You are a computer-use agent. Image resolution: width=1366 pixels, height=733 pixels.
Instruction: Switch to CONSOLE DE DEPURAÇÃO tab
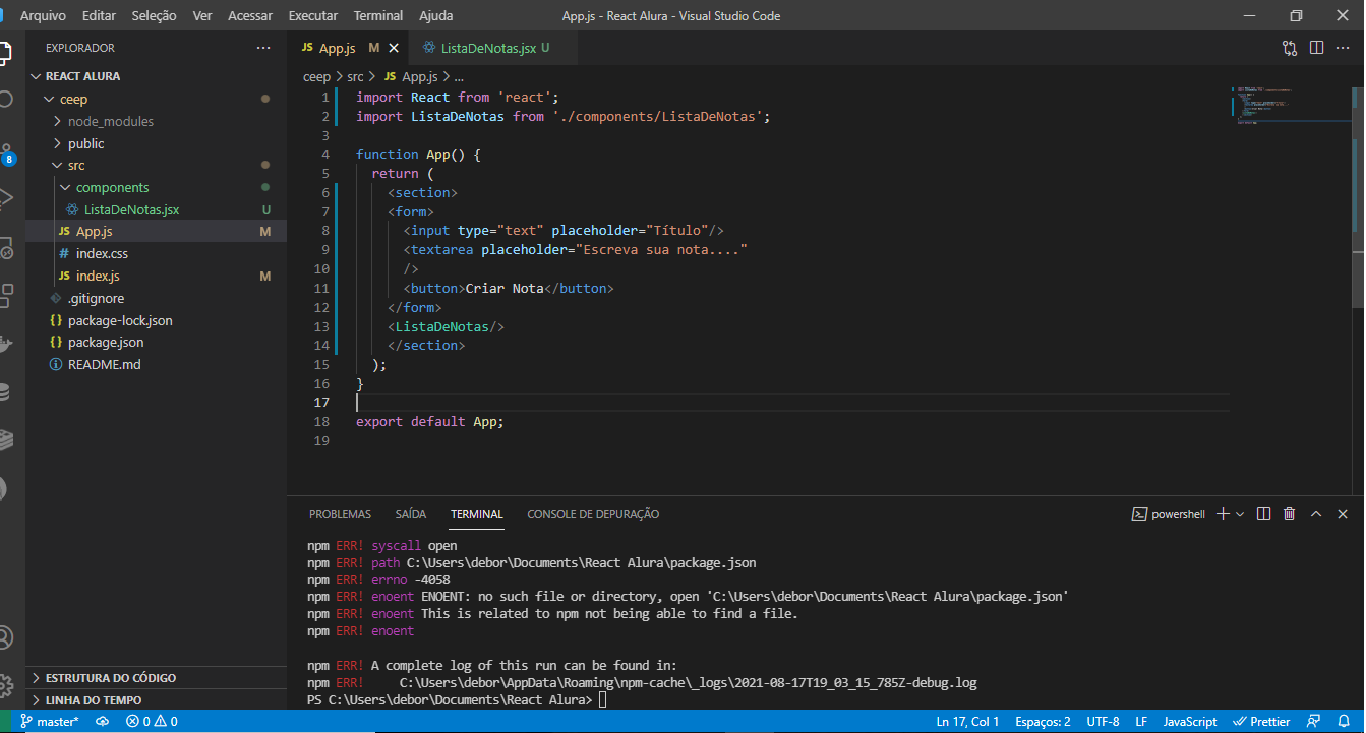(593, 514)
